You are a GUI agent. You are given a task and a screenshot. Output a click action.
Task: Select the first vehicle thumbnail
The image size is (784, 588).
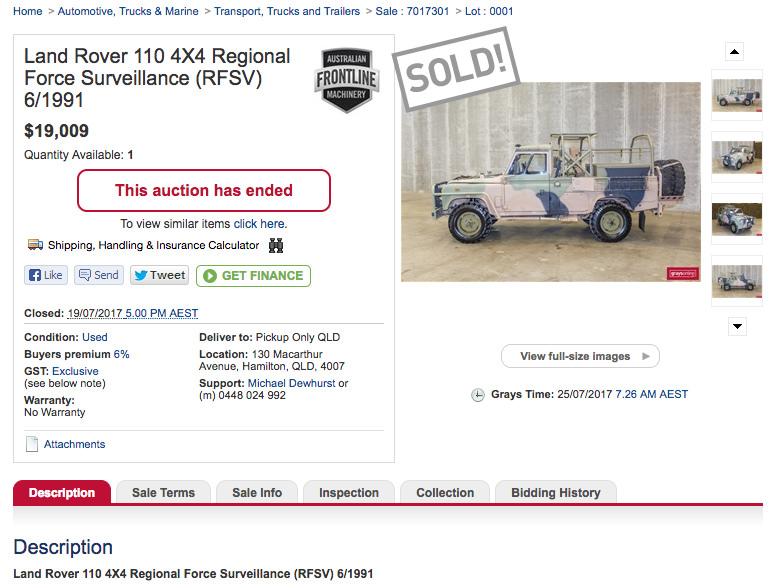[736, 94]
